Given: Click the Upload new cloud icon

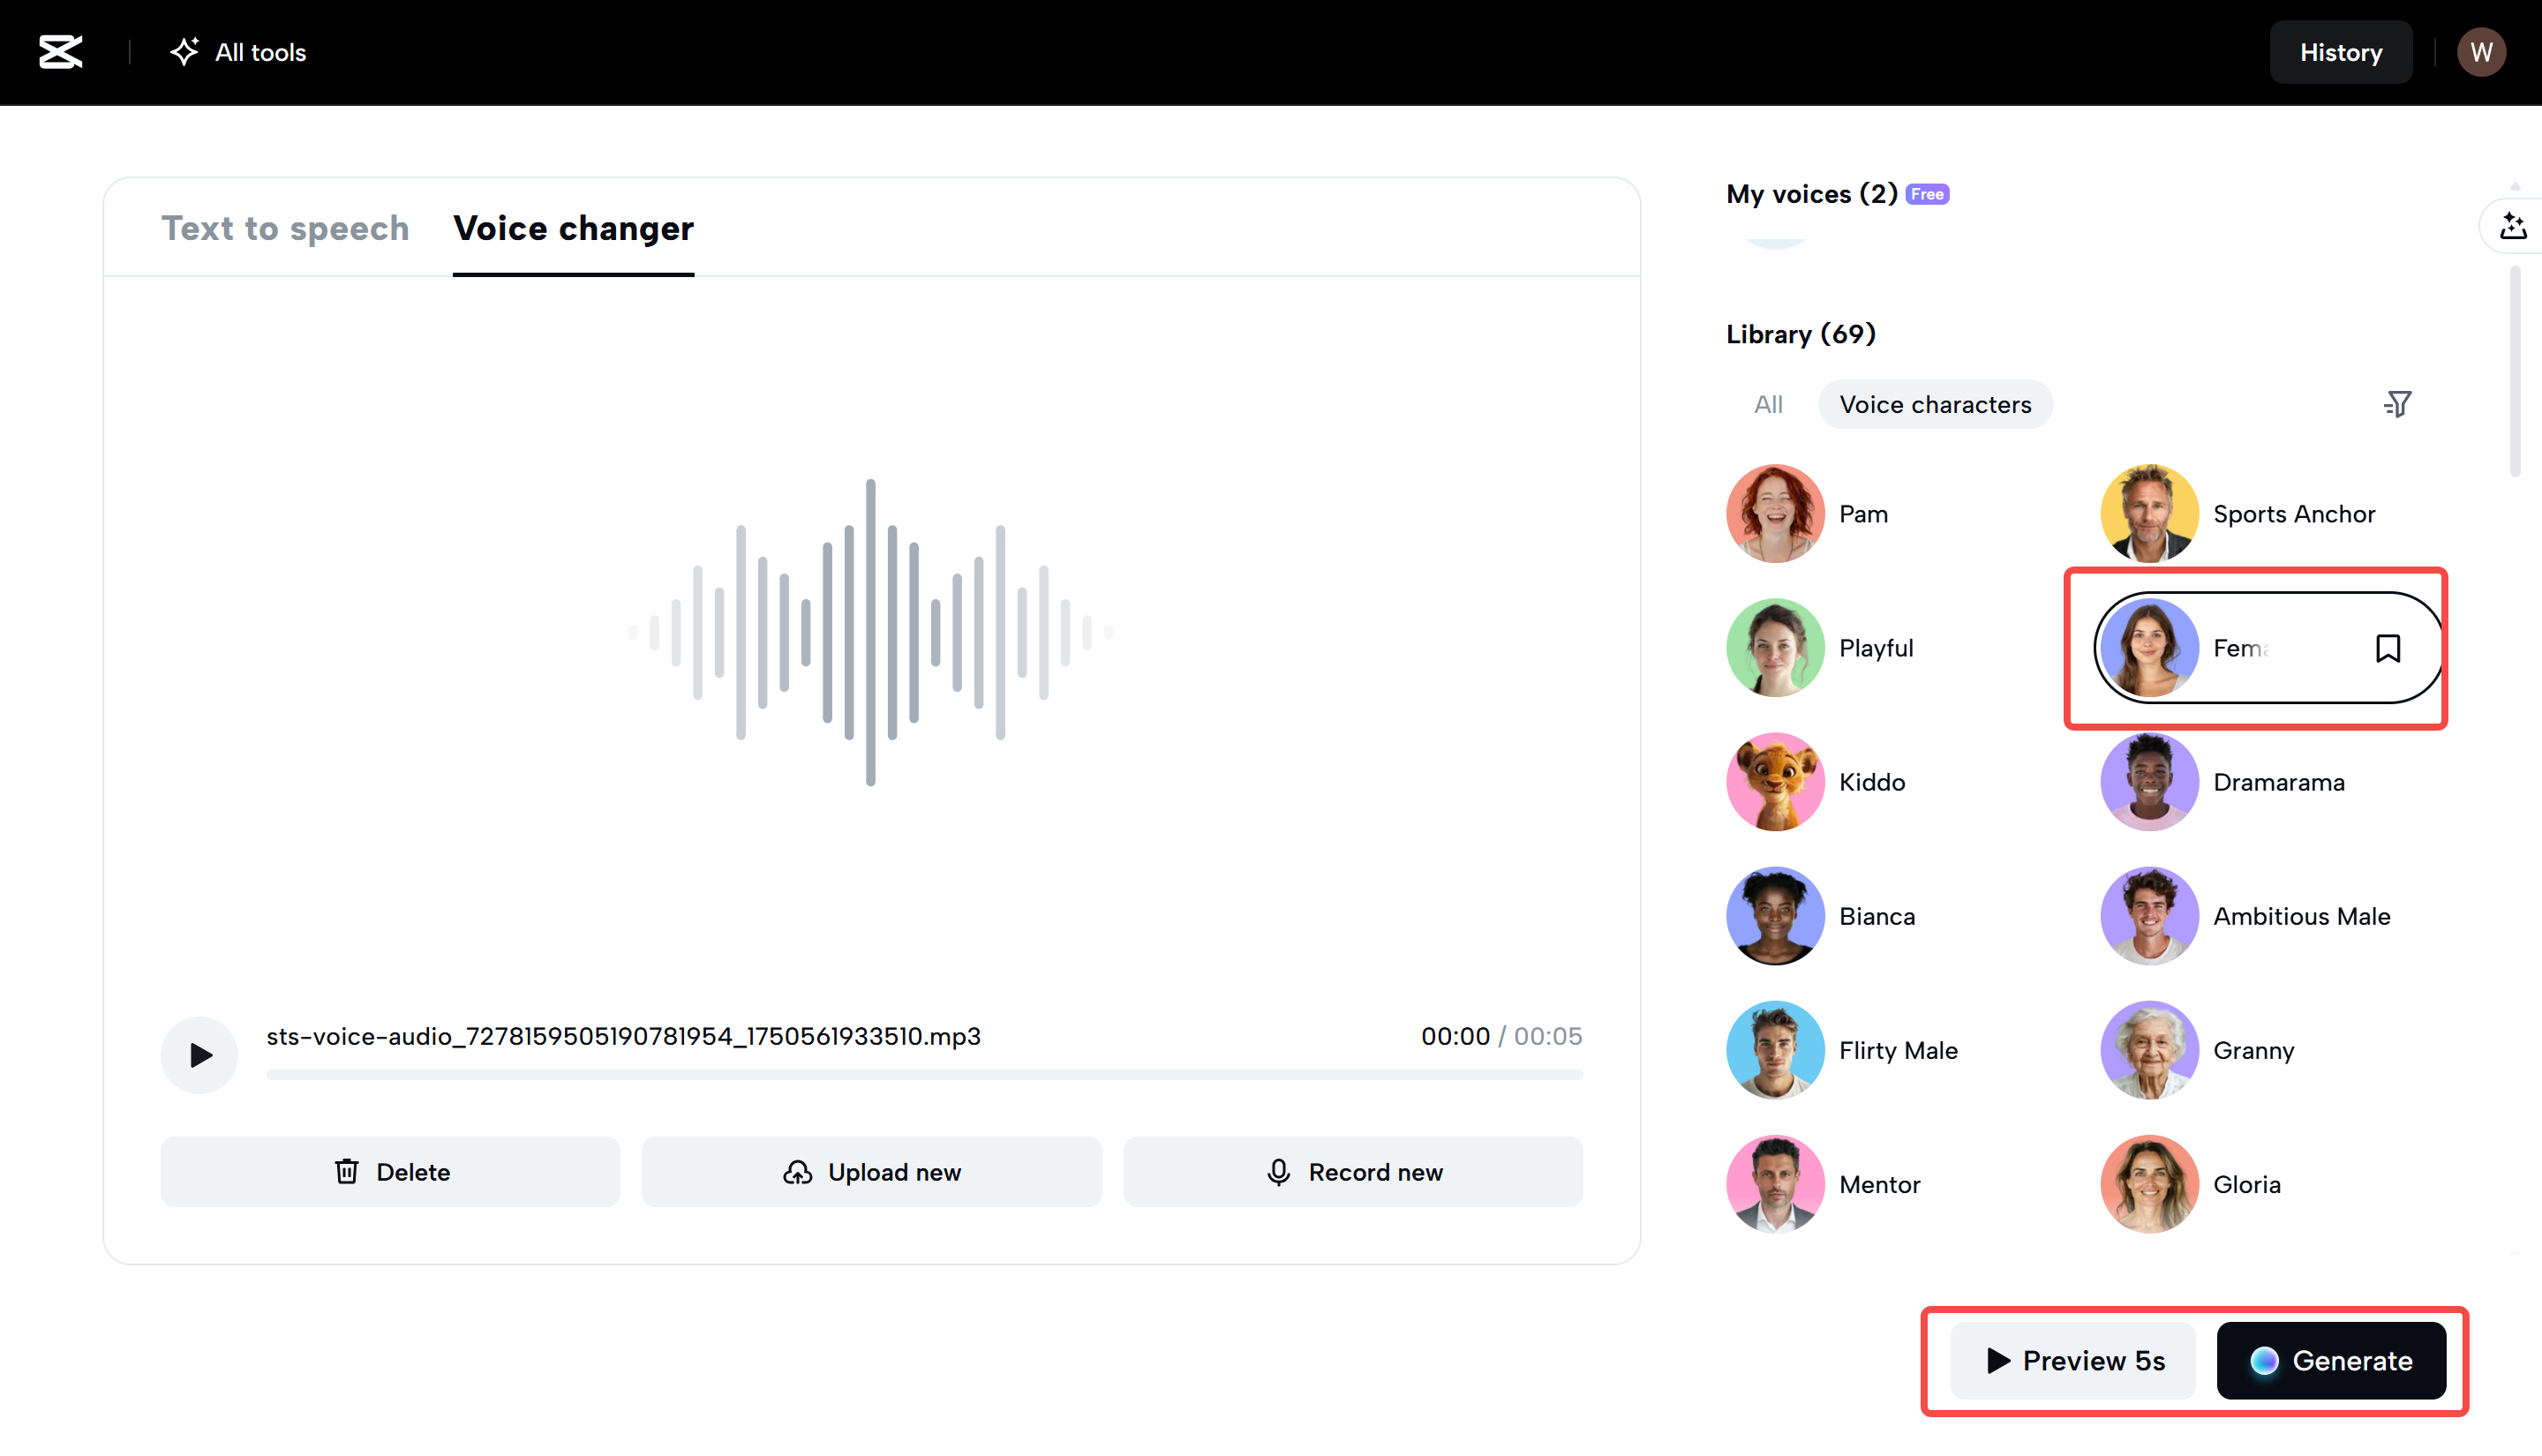Looking at the screenshot, I should point(798,1171).
